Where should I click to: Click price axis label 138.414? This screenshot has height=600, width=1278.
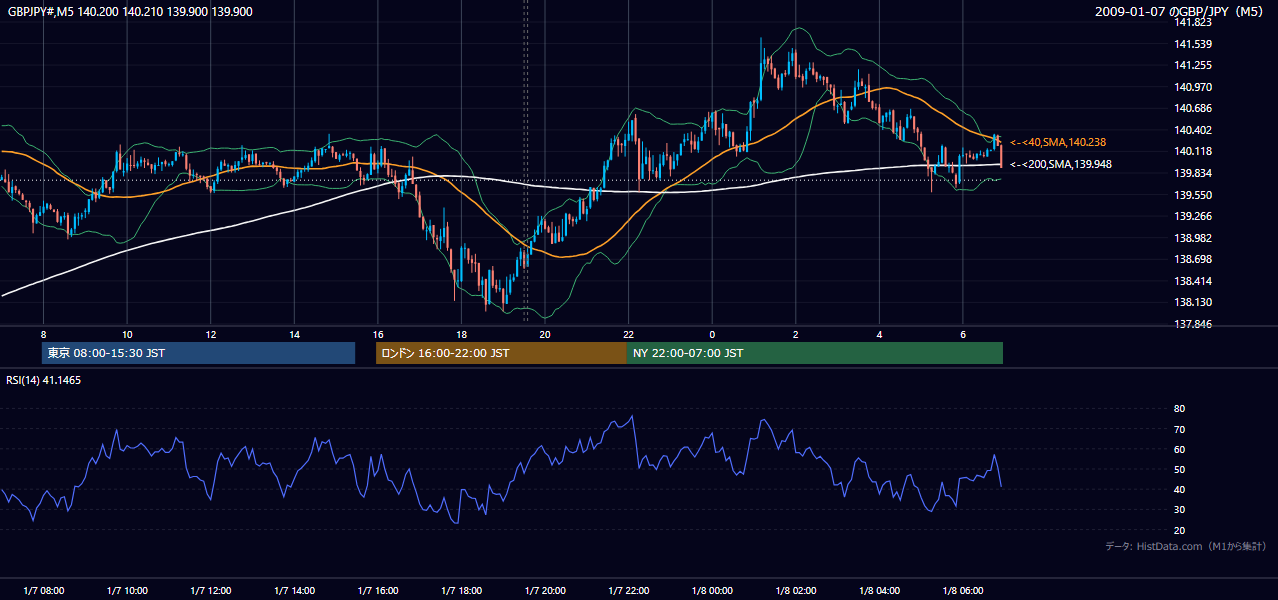click(1194, 281)
